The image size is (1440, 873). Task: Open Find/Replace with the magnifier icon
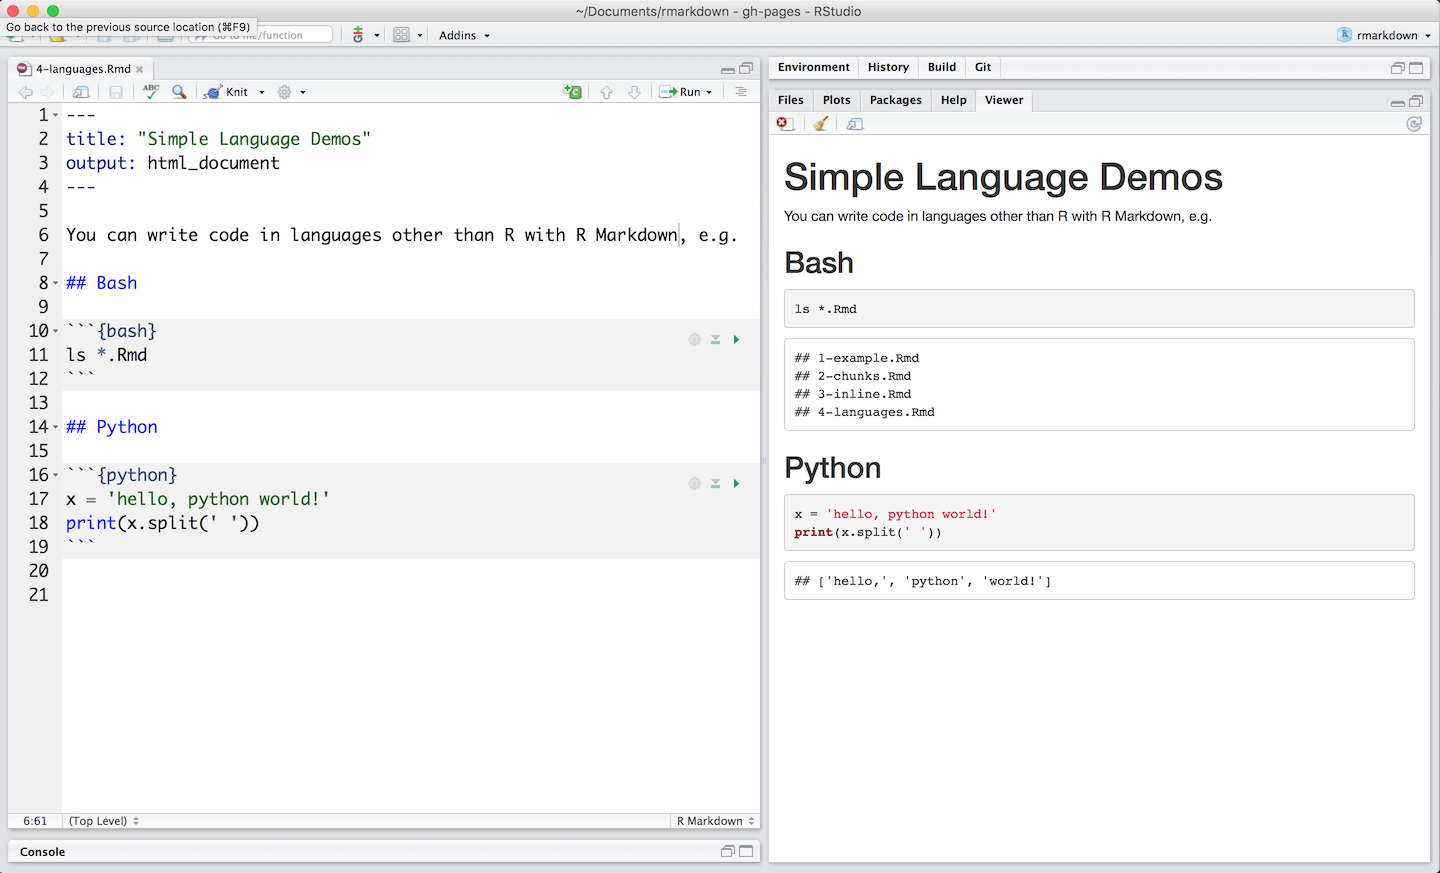pos(179,92)
